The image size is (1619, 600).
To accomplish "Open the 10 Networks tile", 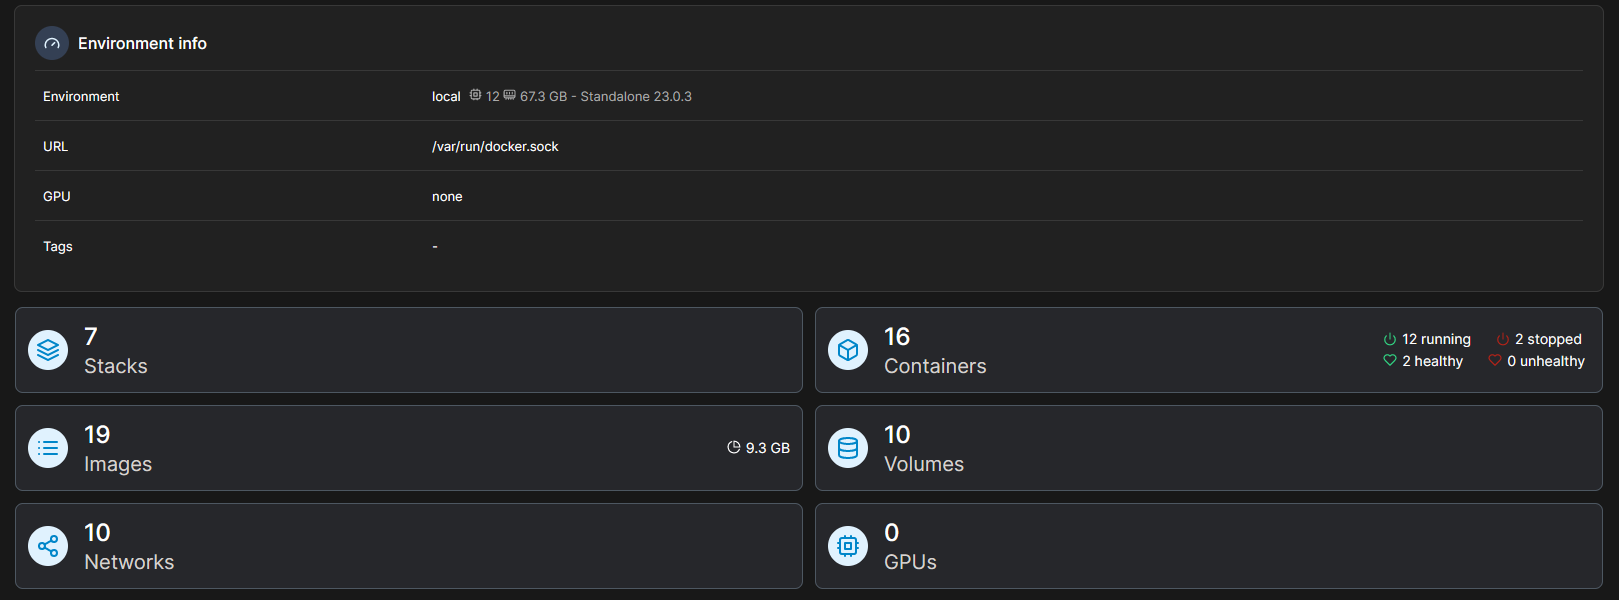I will pos(408,546).
